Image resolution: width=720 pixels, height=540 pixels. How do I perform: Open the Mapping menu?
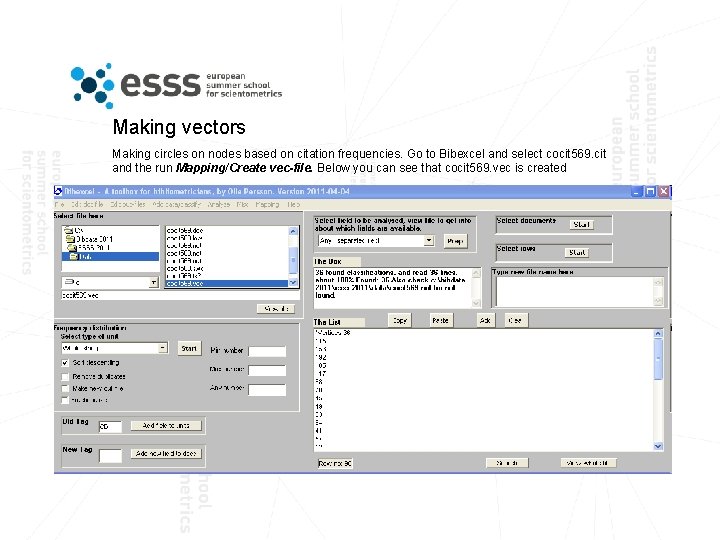point(267,204)
